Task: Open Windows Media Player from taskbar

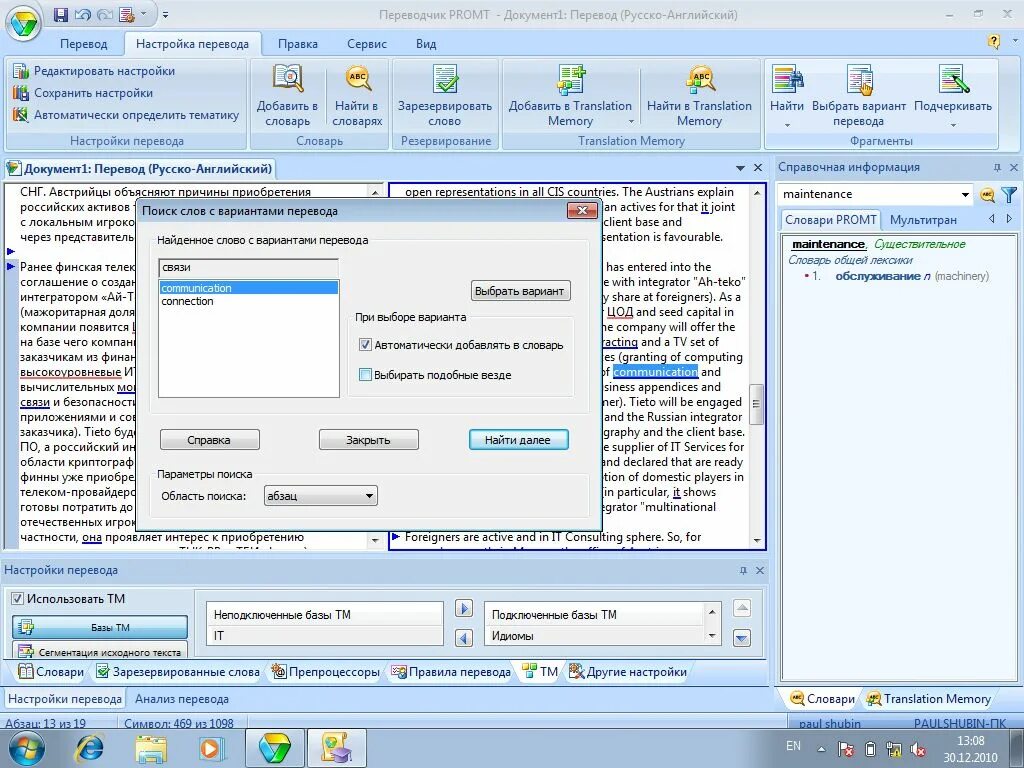Action: click(210, 748)
